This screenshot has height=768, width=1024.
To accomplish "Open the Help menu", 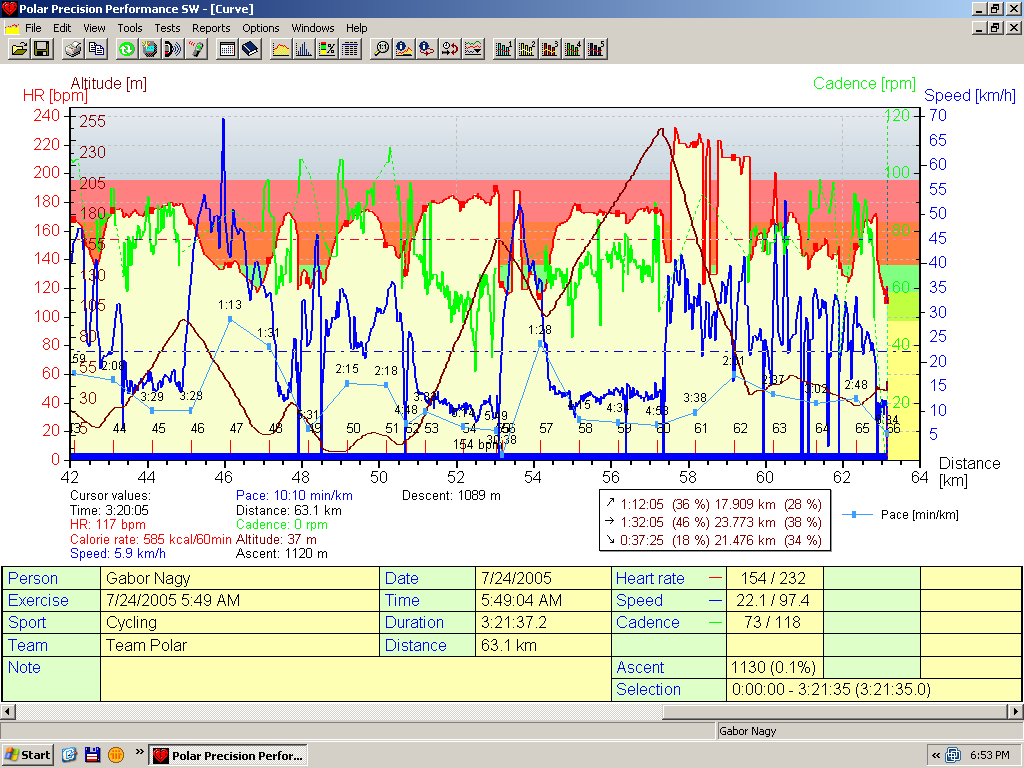I will [x=357, y=28].
